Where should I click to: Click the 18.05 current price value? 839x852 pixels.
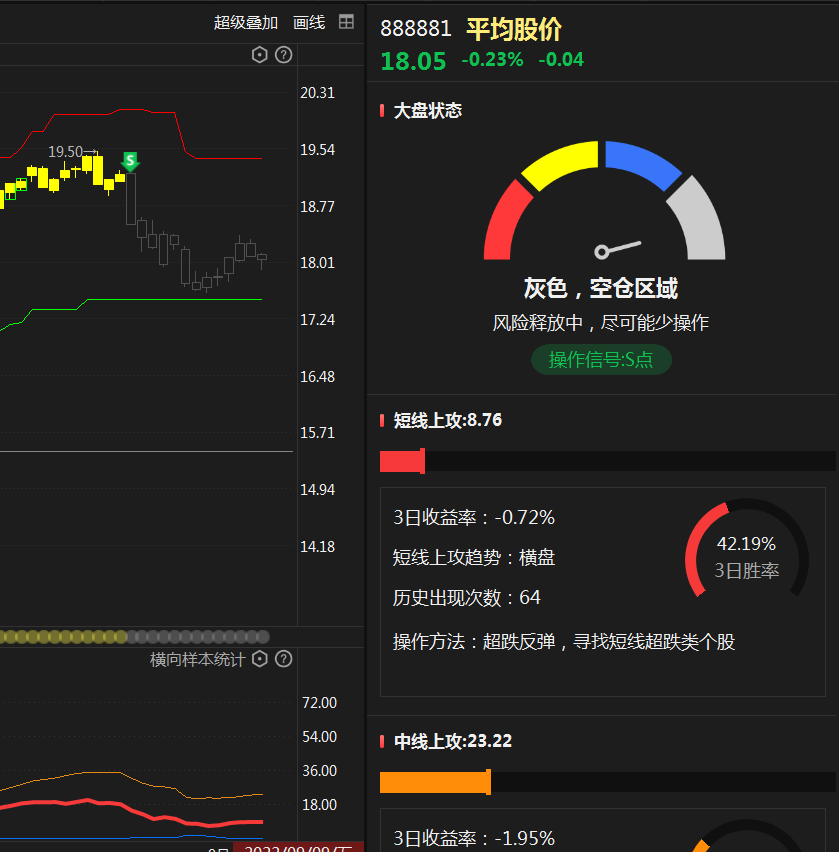pos(413,61)
